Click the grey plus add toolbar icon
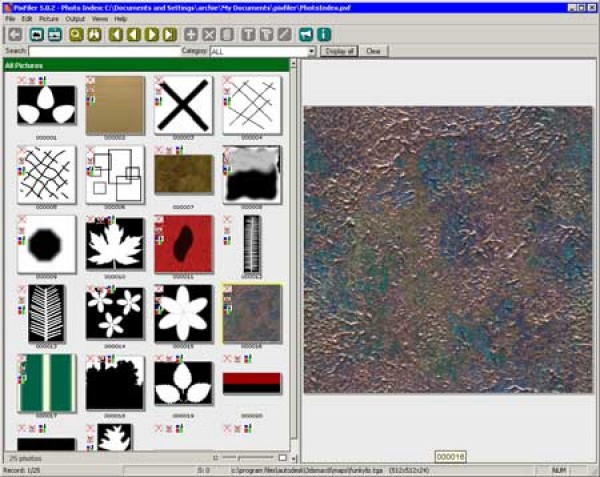The height and width of the screenshot is (477, 600). click(x=191, y=35)
